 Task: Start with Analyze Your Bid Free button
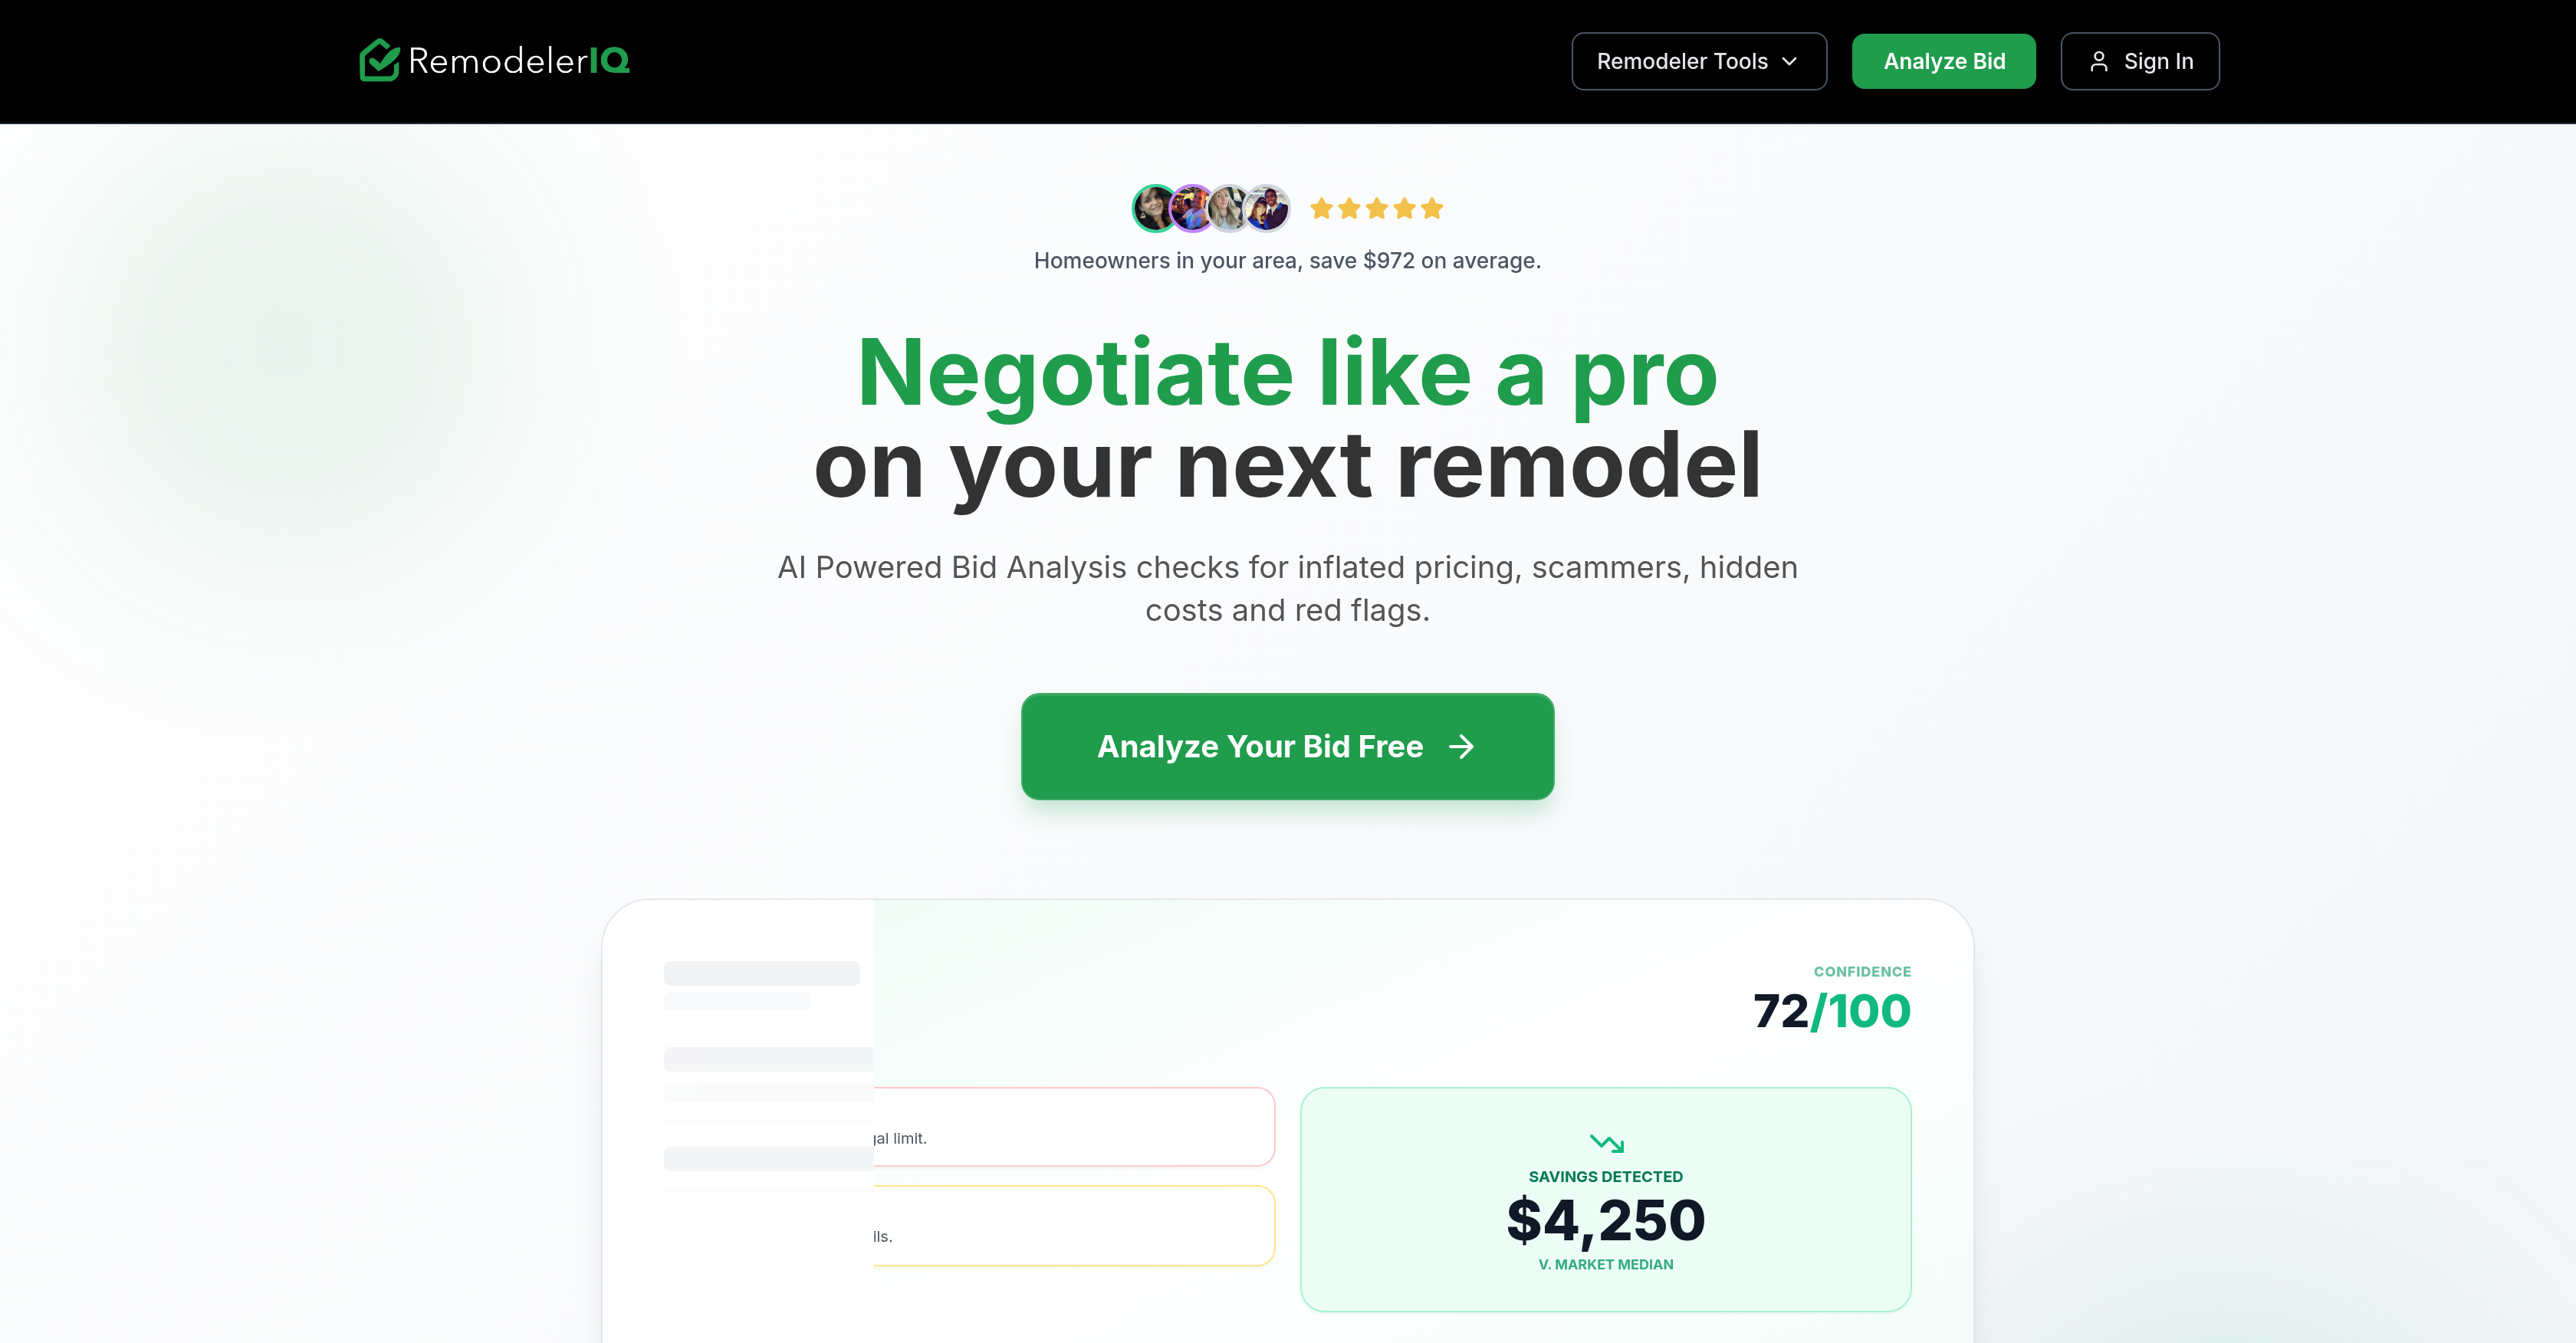(x=1287, y=747)
